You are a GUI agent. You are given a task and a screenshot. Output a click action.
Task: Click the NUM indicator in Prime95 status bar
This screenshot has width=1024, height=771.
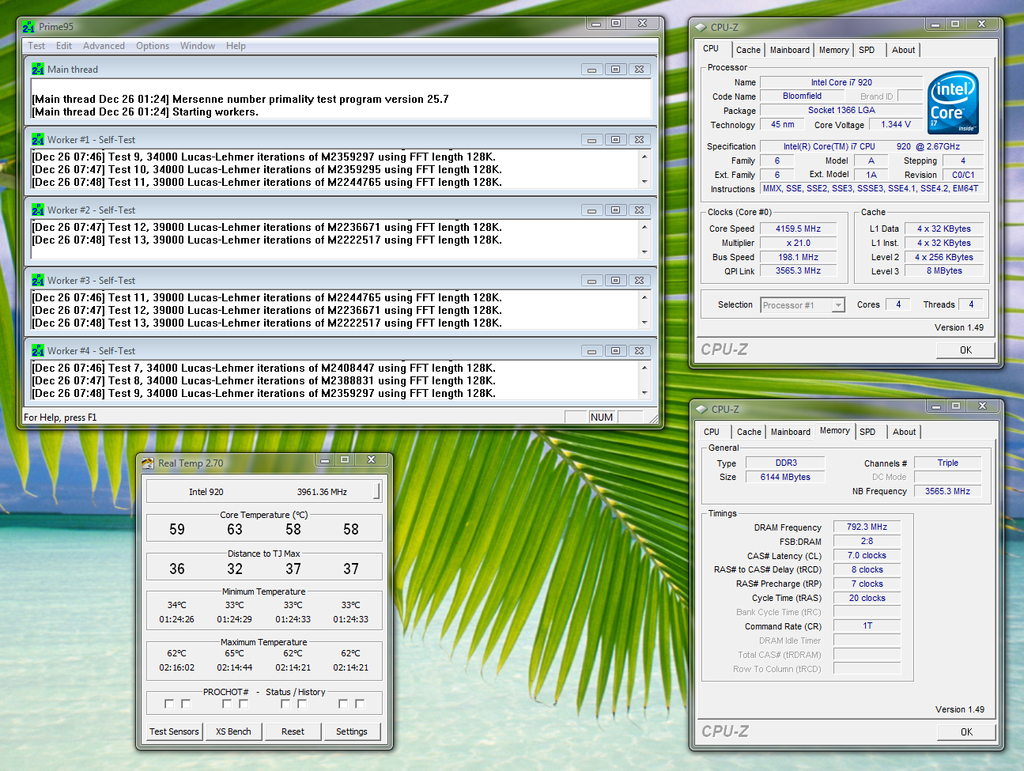click(601, 417)
